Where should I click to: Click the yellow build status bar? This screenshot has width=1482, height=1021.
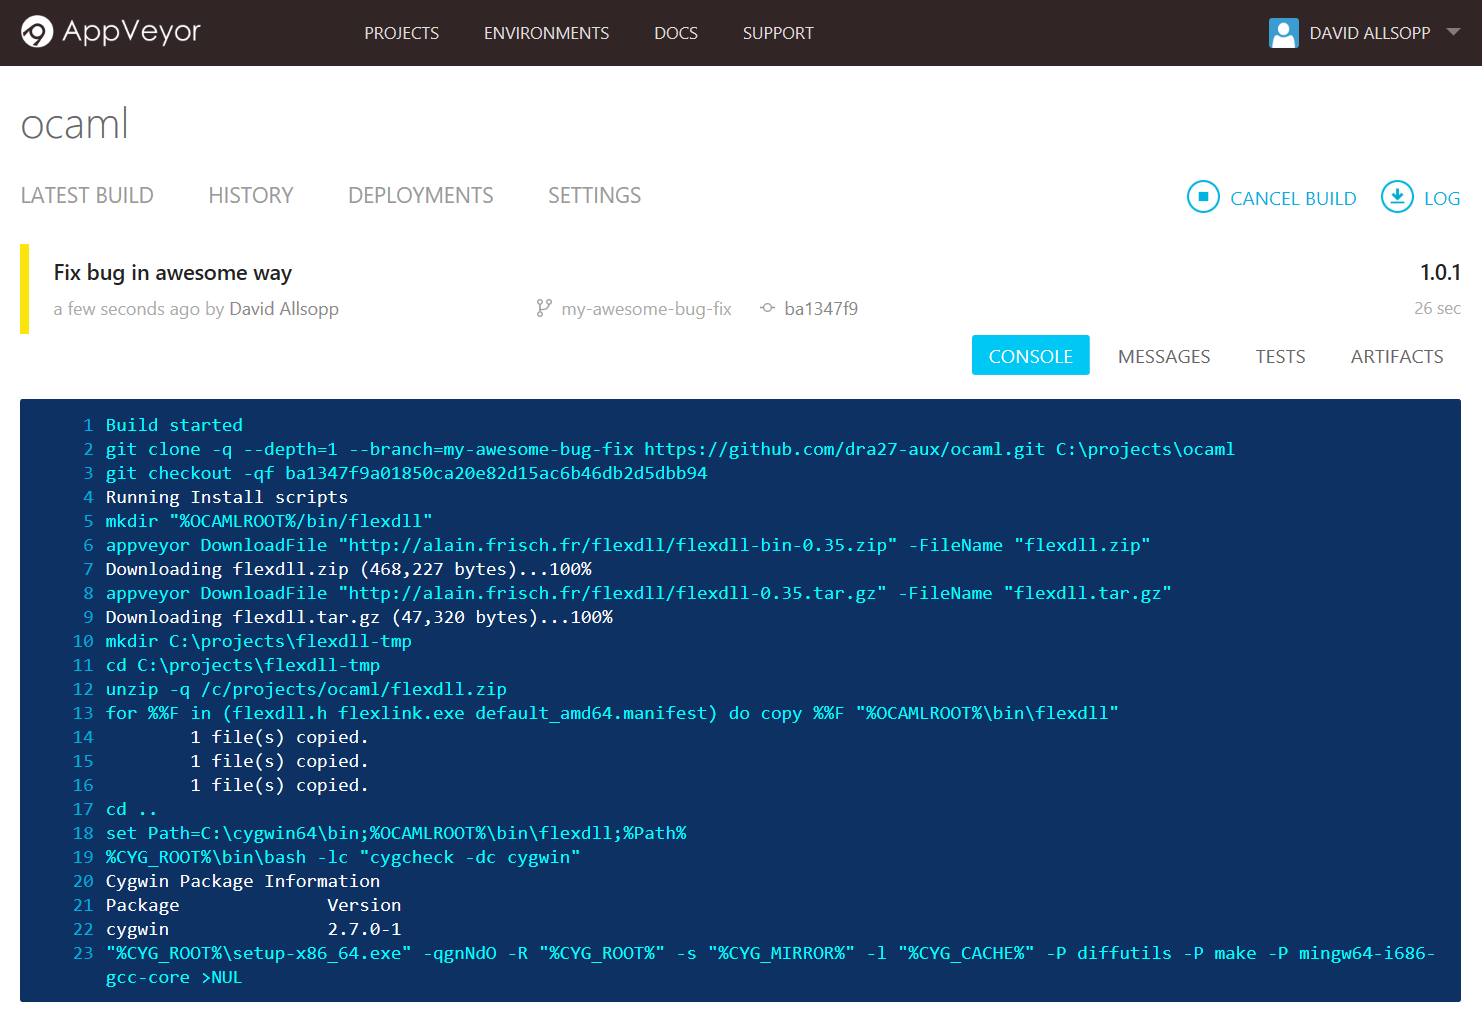25,289
